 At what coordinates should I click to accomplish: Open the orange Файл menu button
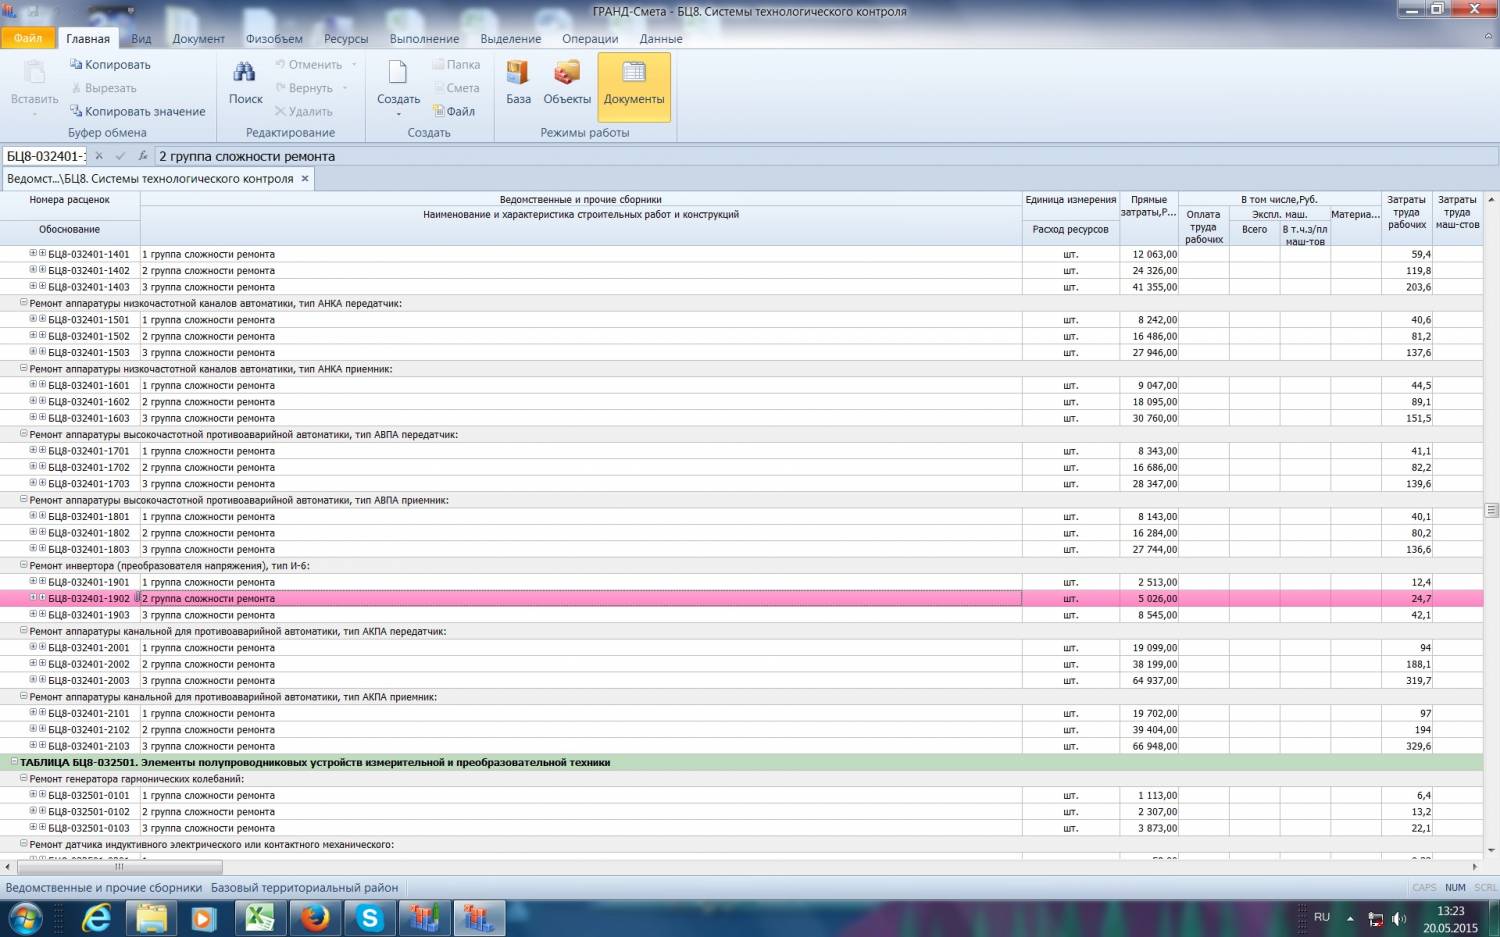pyautogui.click(x=28, y=38)
